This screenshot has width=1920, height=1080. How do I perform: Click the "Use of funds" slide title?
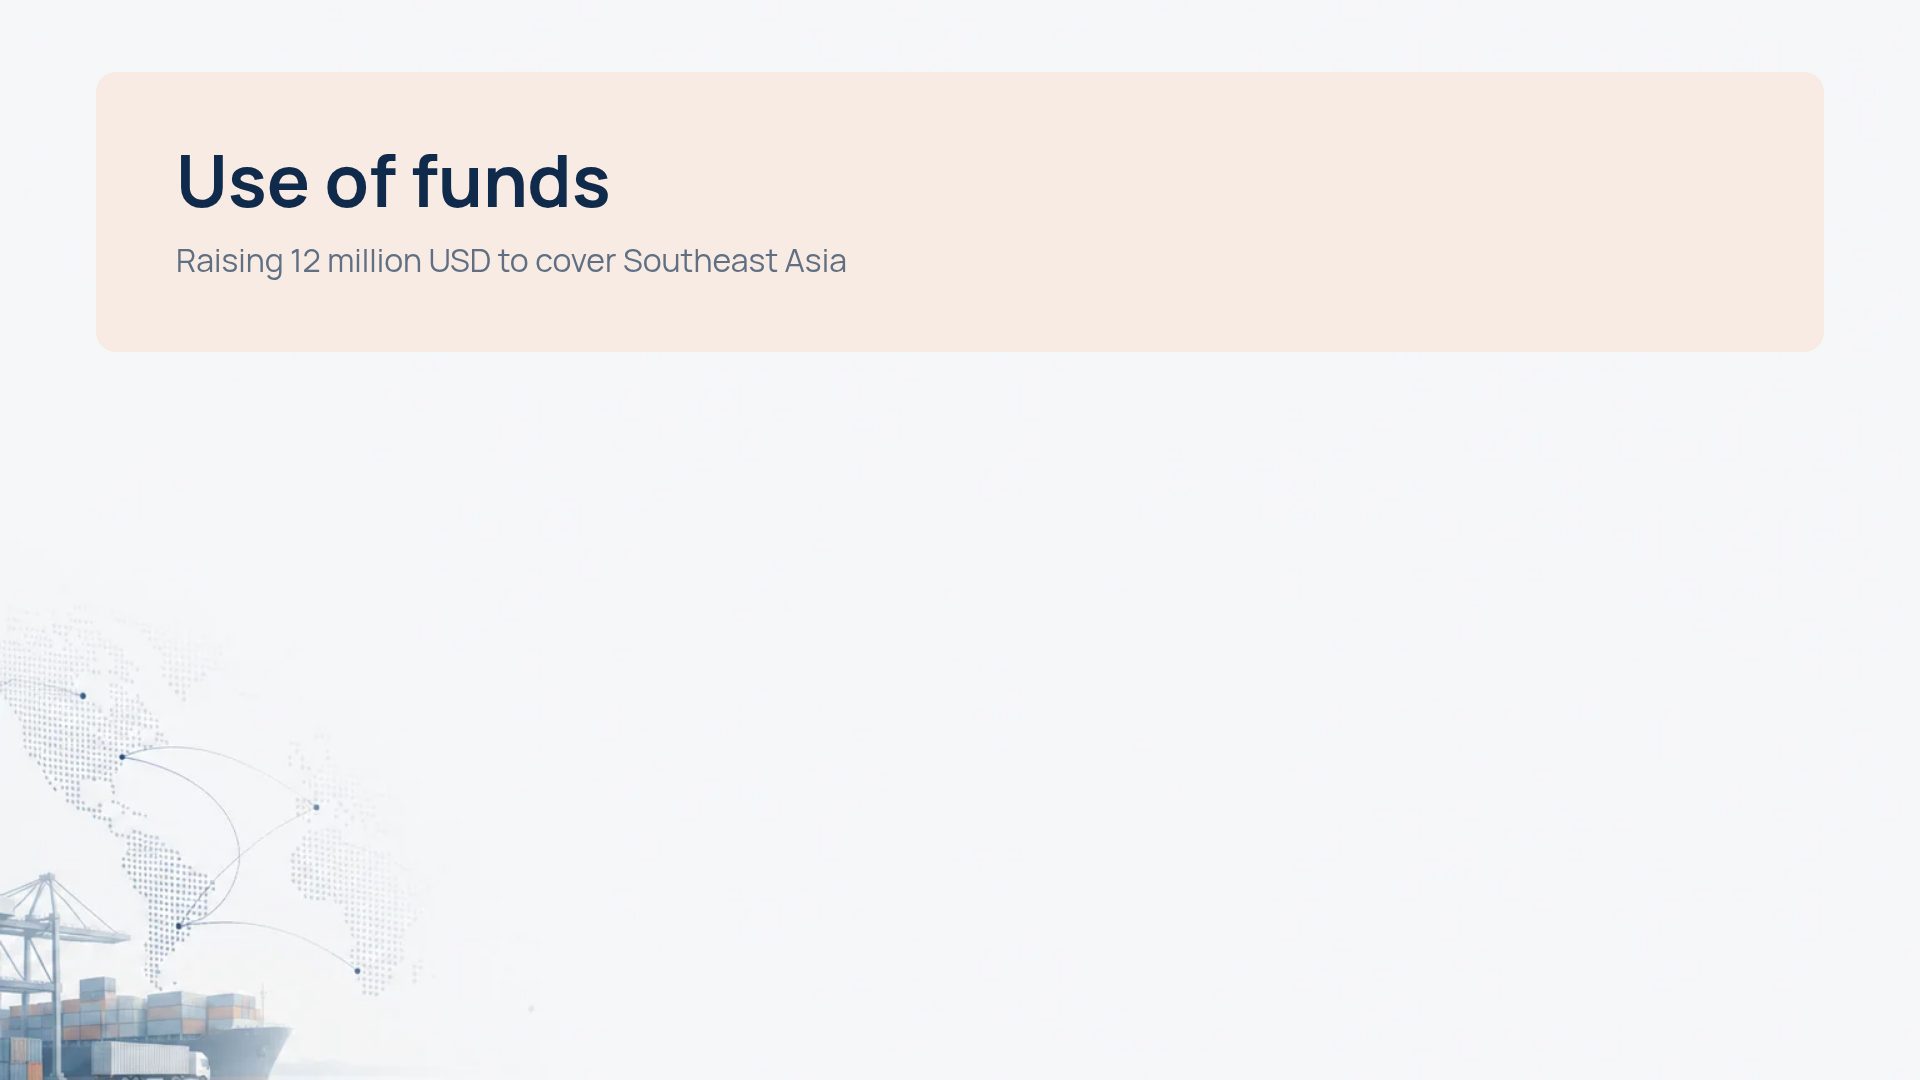(393, 181)
